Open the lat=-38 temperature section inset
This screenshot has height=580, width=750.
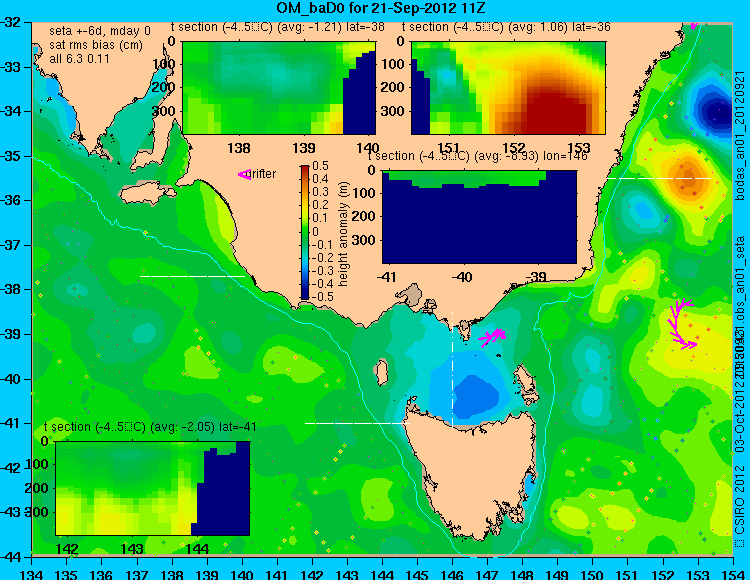coord(279,88)
